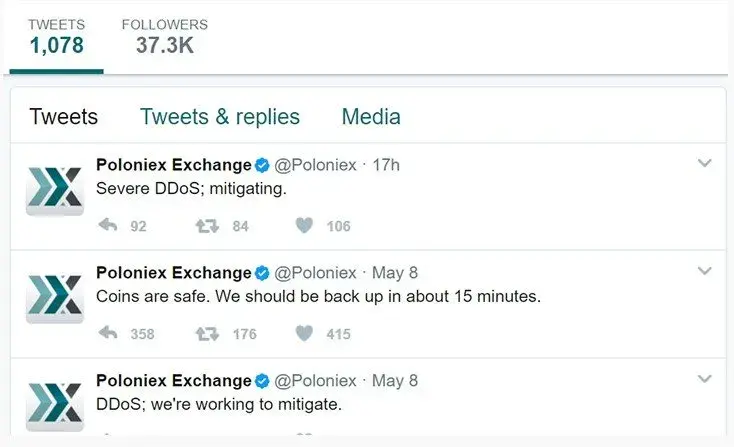Screen dimensions: 734x447
Task: Like the 'Severe DDoS; mitigating' tweet
Action: click(x=305, y=226)
